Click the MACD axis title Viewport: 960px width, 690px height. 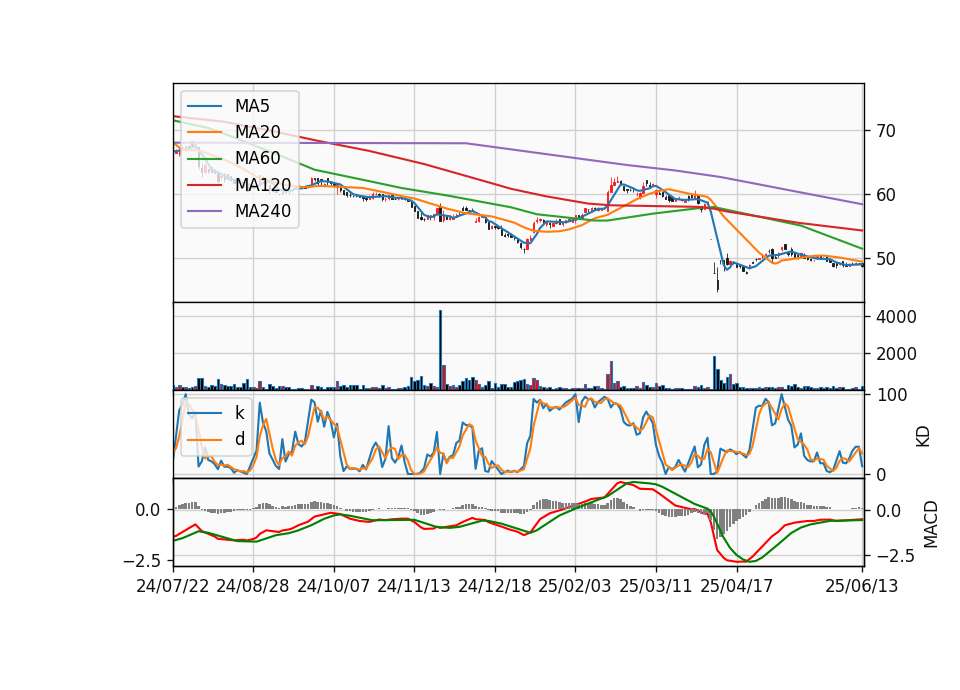click(930, 524)
